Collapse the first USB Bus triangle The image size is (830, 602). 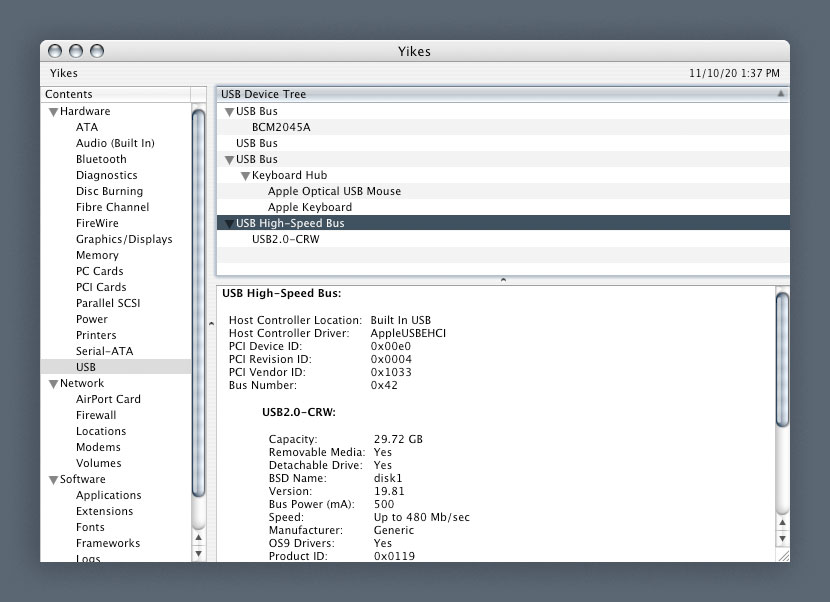coord(229,112)
